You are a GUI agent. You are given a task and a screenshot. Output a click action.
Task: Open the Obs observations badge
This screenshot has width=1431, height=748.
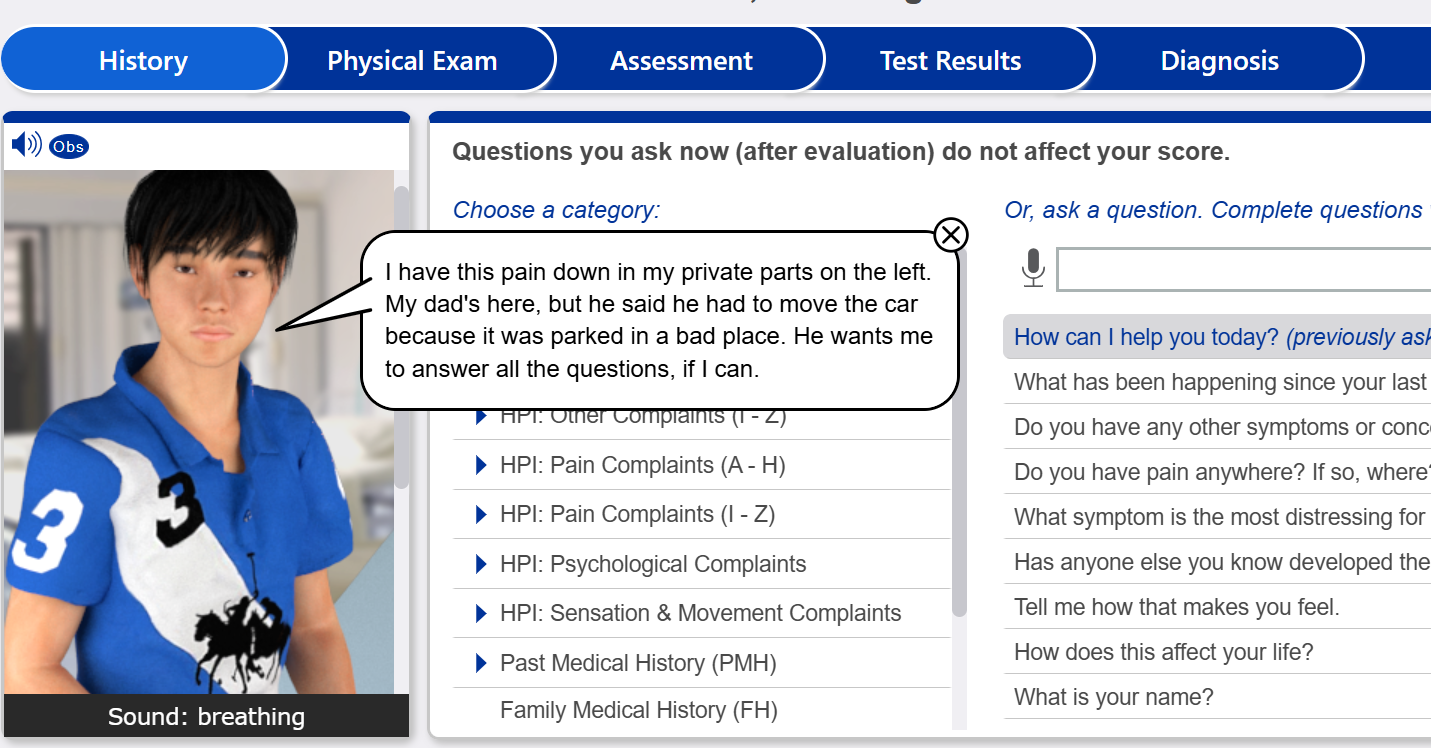[x=68, y=147]
